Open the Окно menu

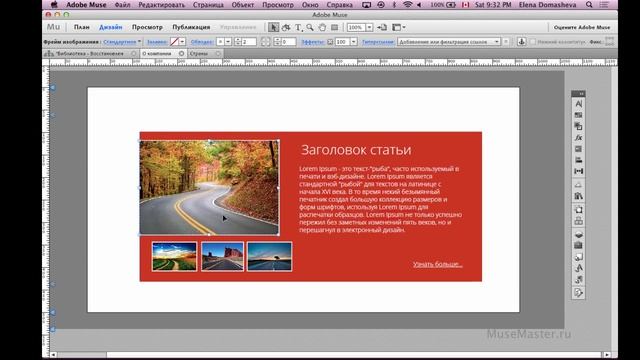[310, 5]
